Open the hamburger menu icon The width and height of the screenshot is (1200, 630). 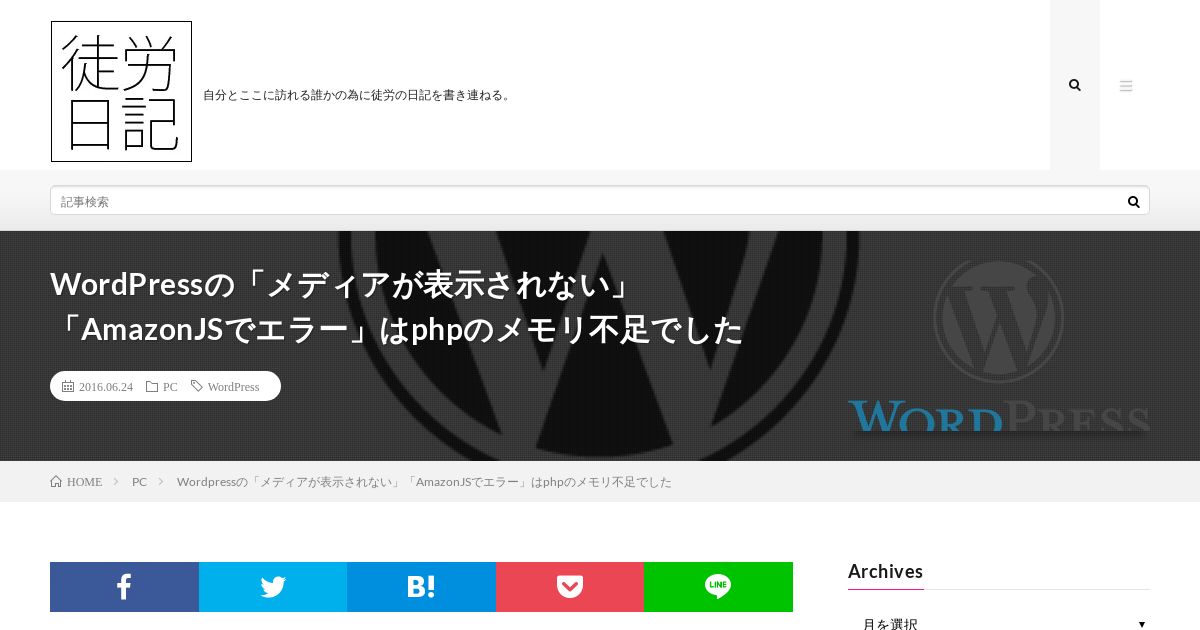pyautogui.click(x=1126, y=85)
